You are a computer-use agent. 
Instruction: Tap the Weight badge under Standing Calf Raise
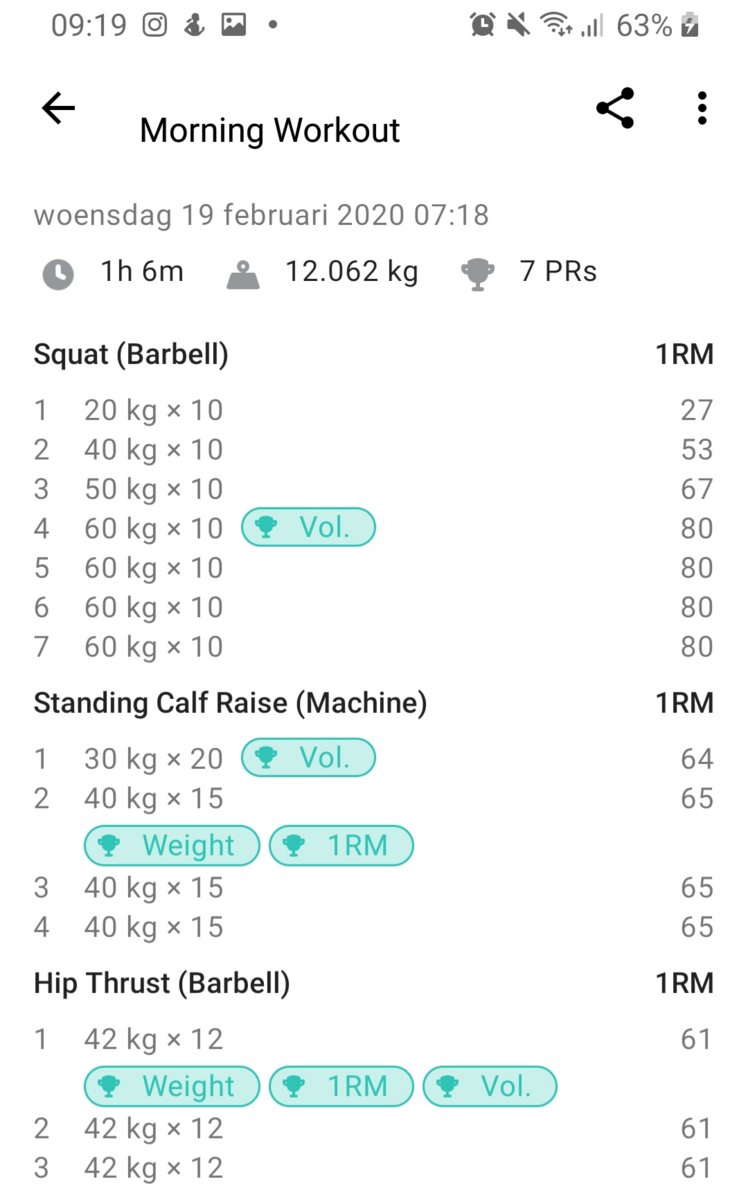(x=171, y=846)
